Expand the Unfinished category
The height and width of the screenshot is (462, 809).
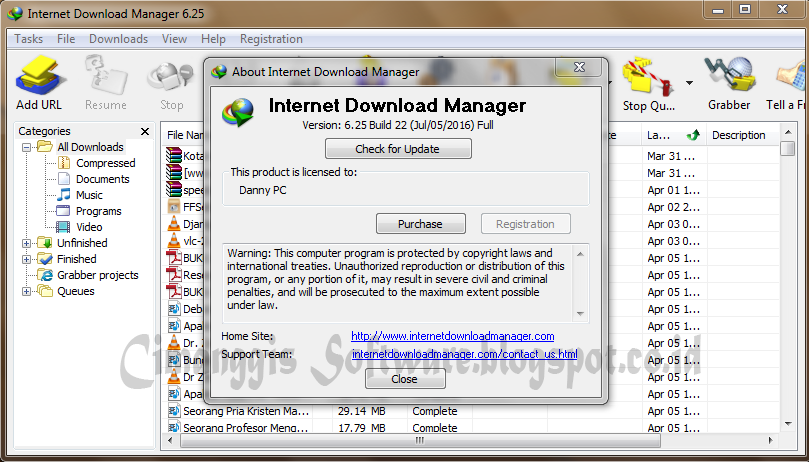[26, 243]
